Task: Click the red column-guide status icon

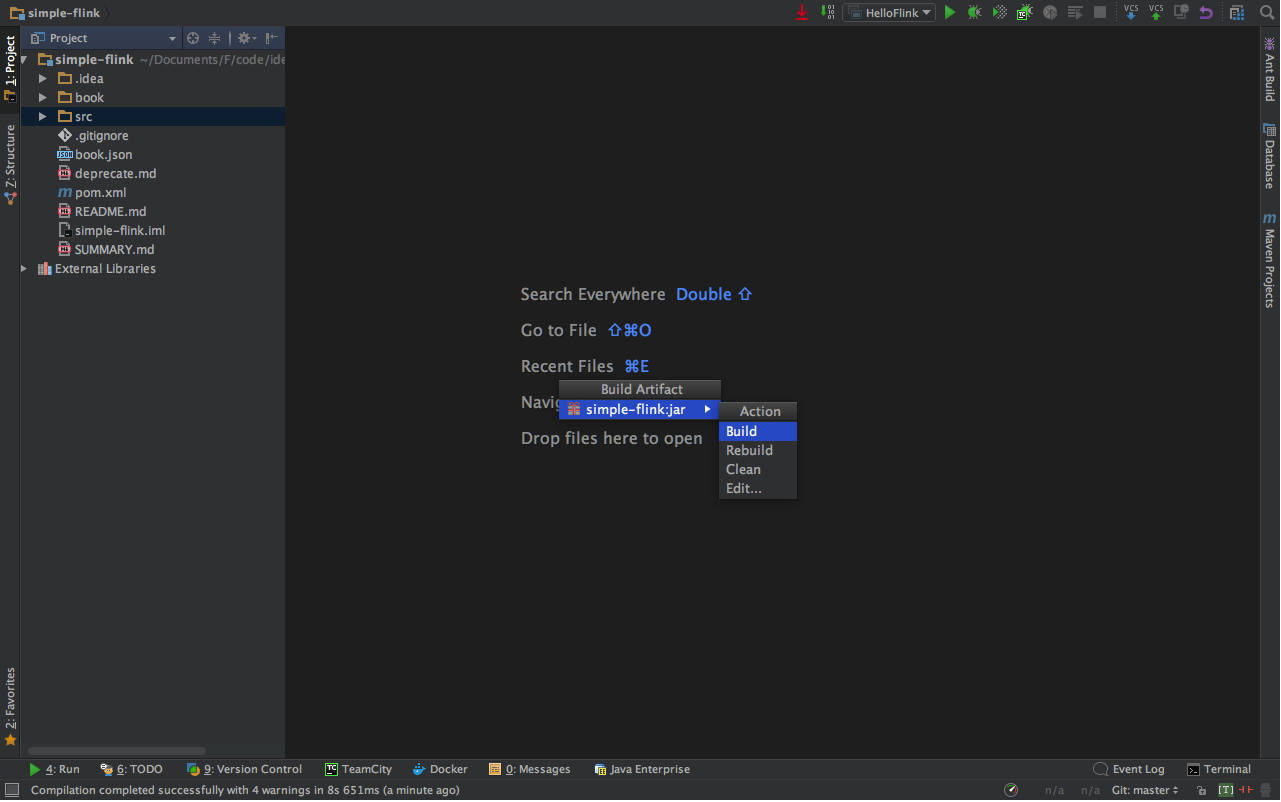Action: click(1247, 791)
